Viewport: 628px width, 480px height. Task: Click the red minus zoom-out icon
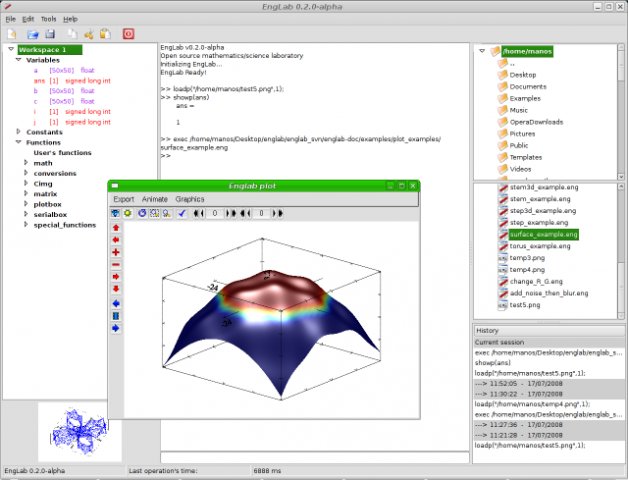click(116, 264)
